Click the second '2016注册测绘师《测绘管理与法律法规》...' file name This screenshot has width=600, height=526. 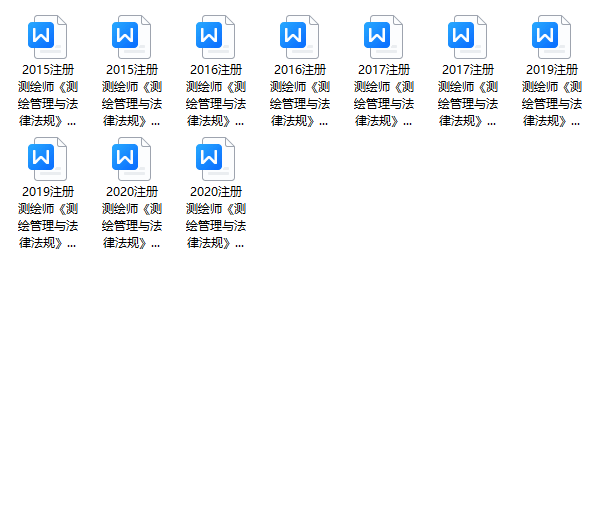tap(300, 95)
